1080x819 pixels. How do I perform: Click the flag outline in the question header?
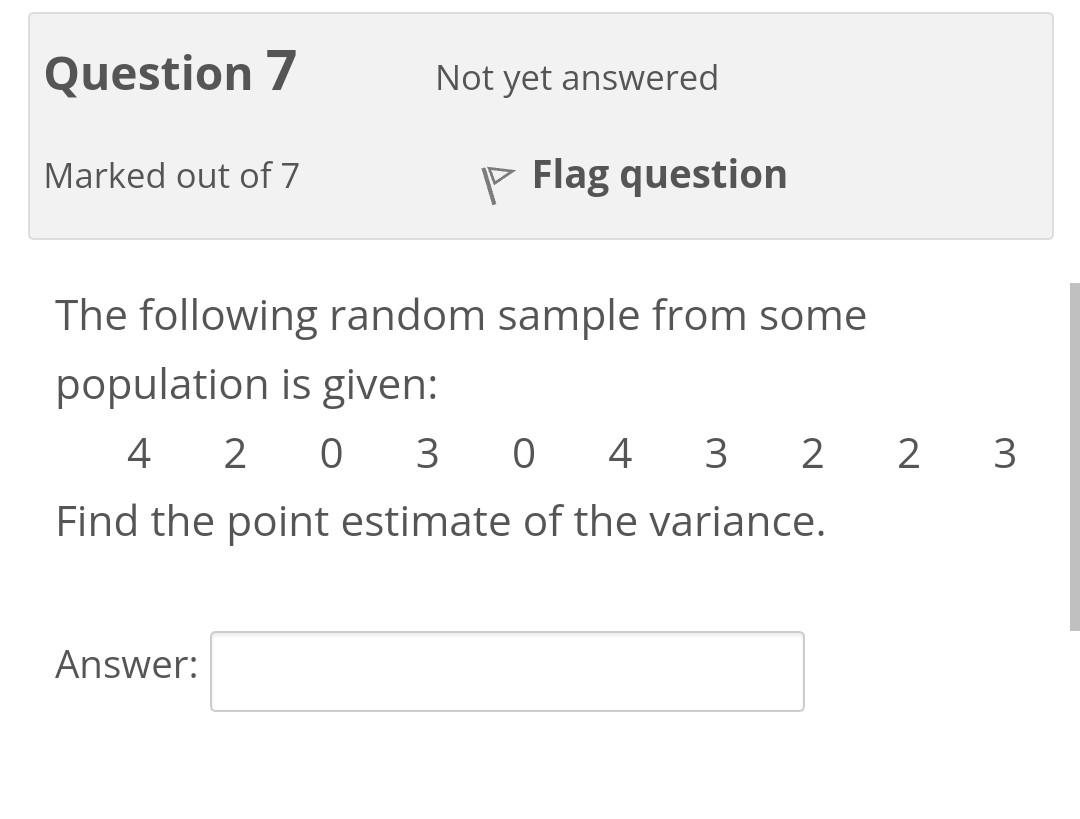pos(498,180)
